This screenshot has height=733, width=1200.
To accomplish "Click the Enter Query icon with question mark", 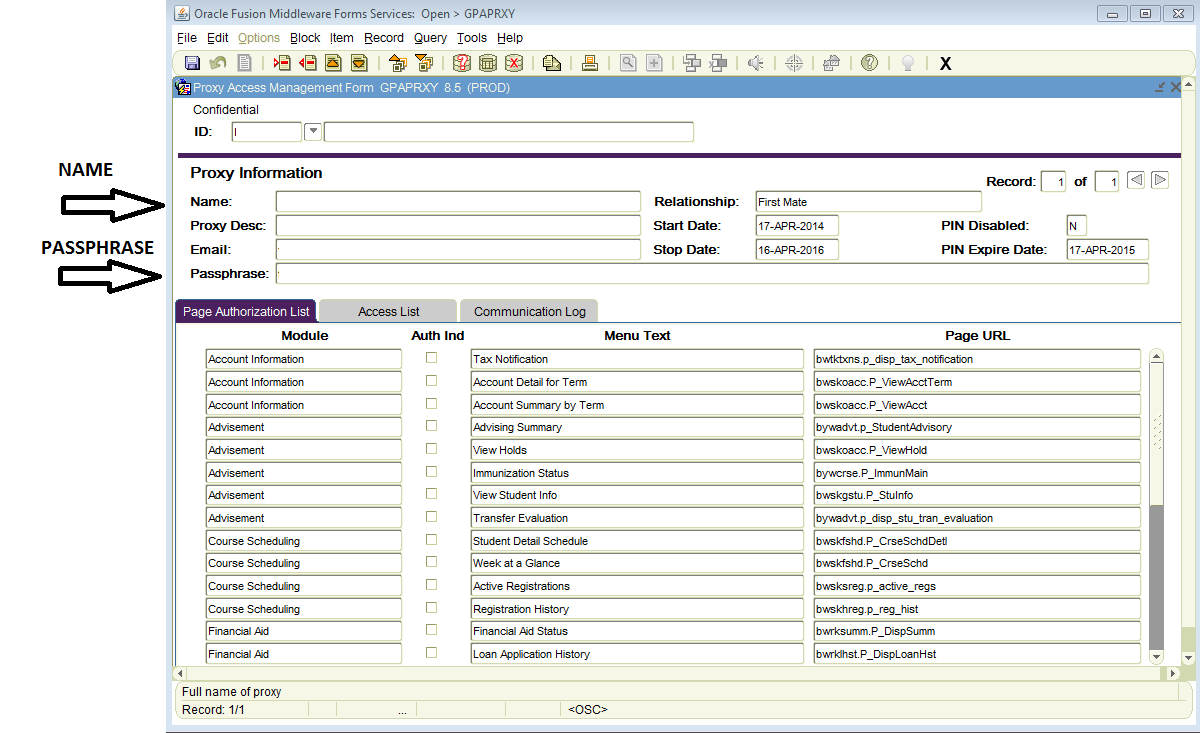I will coord(461,63).
